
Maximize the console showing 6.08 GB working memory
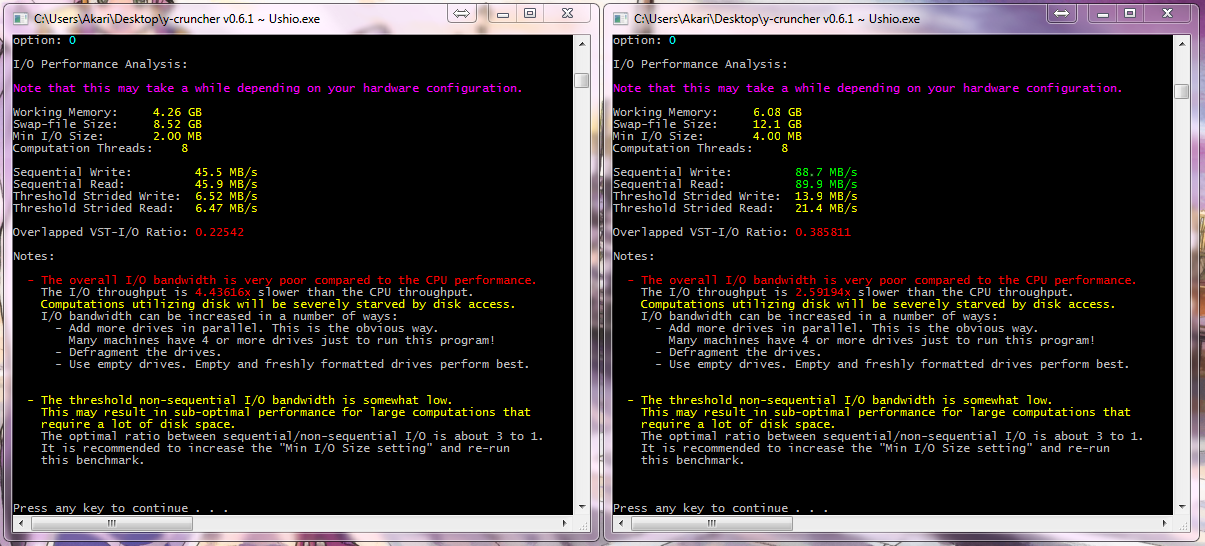pos(1129,12)
